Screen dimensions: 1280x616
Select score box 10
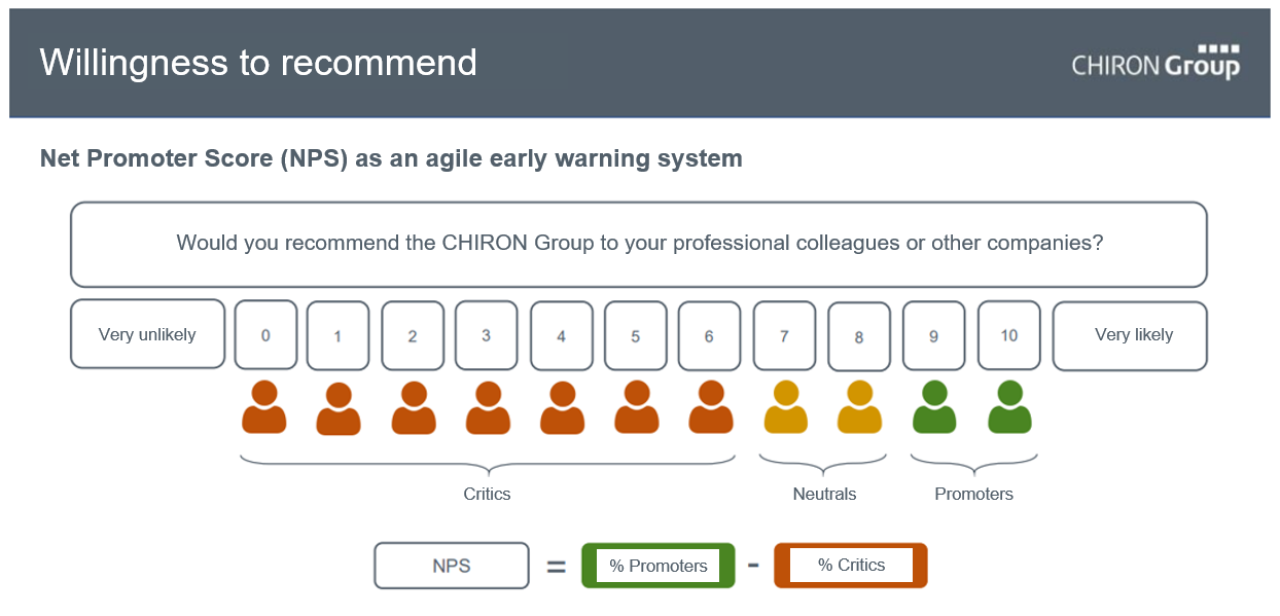click(1009, 335)
